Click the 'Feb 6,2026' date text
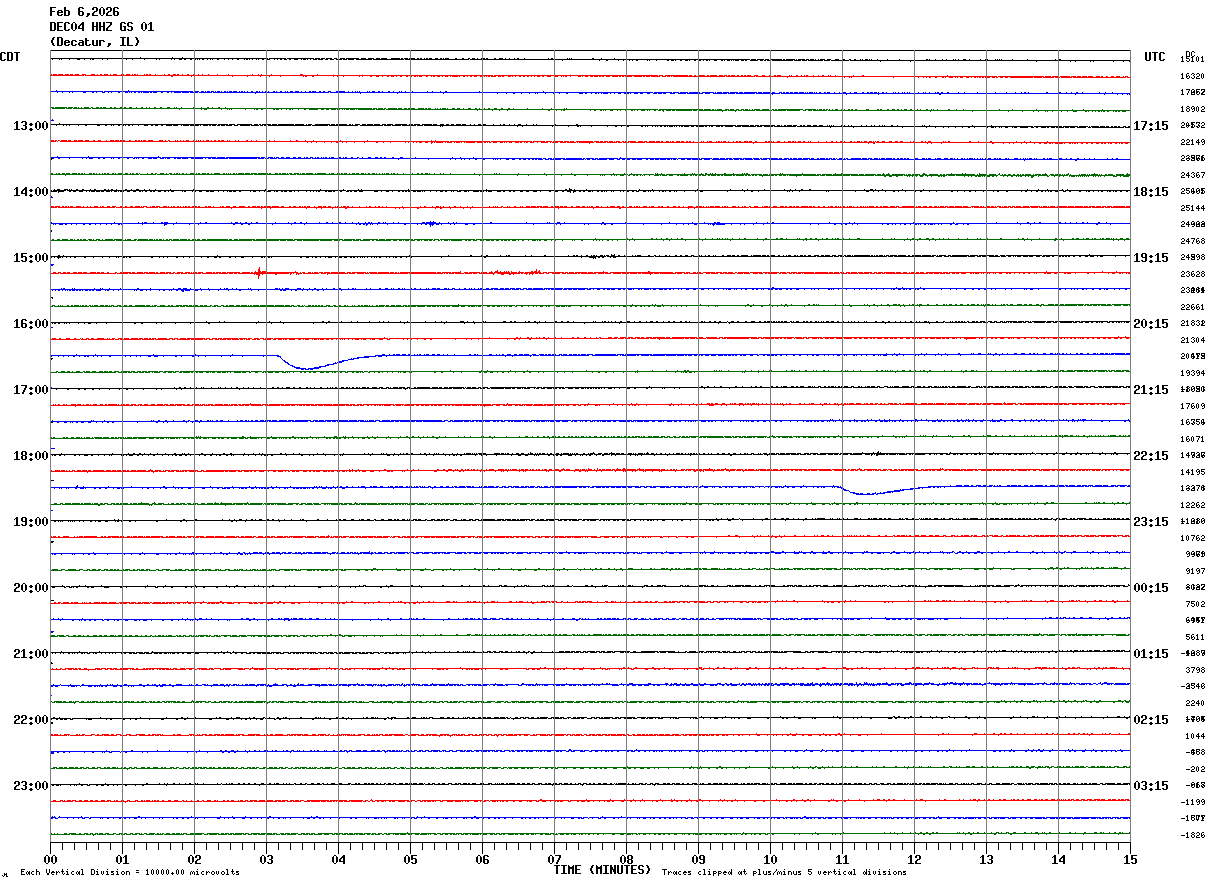1210x886 pixels. click(x=84, y=12)
